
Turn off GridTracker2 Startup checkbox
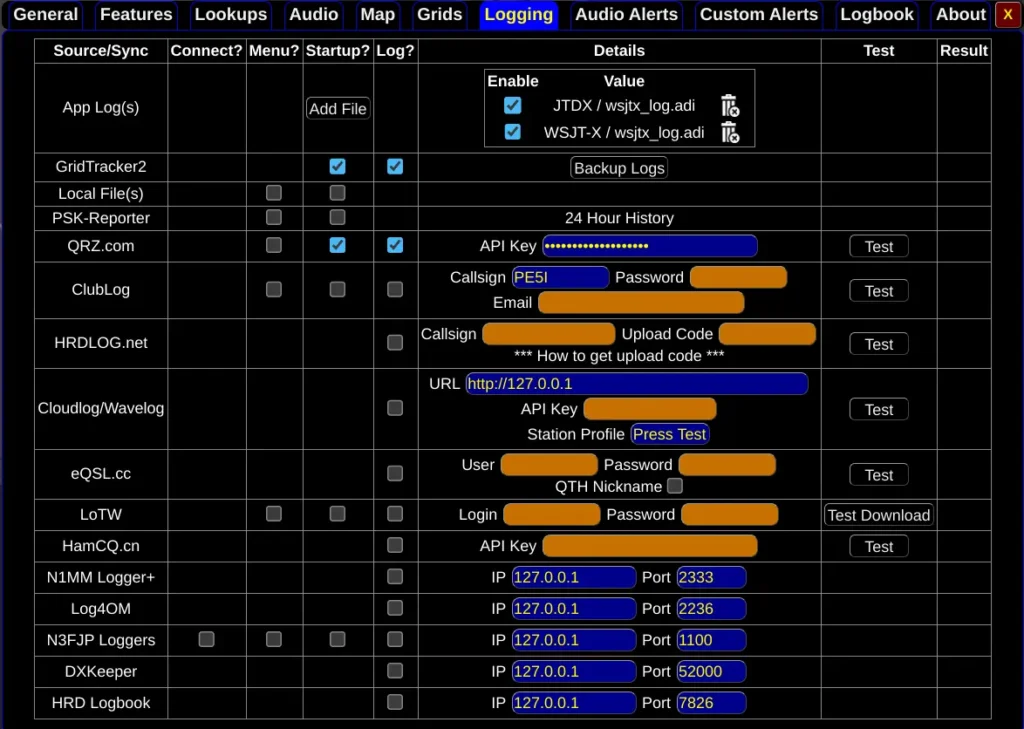pyautogui.click(x=337, y=167)
